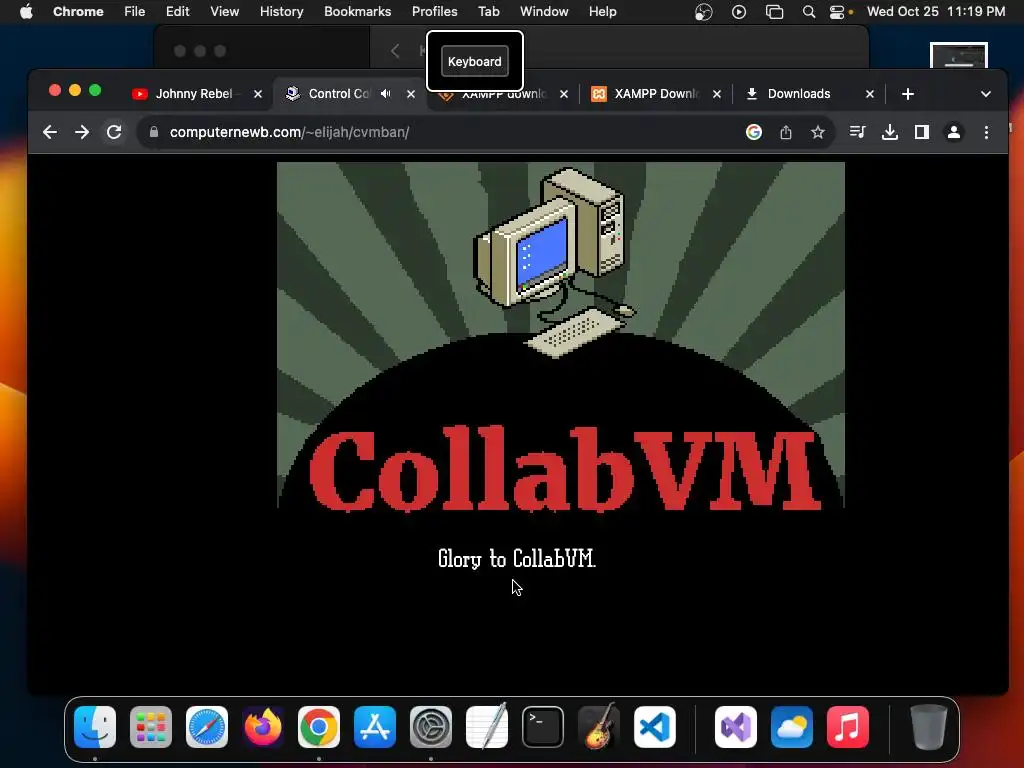Expand the tab search dropdown arrow

click(986, 94)
